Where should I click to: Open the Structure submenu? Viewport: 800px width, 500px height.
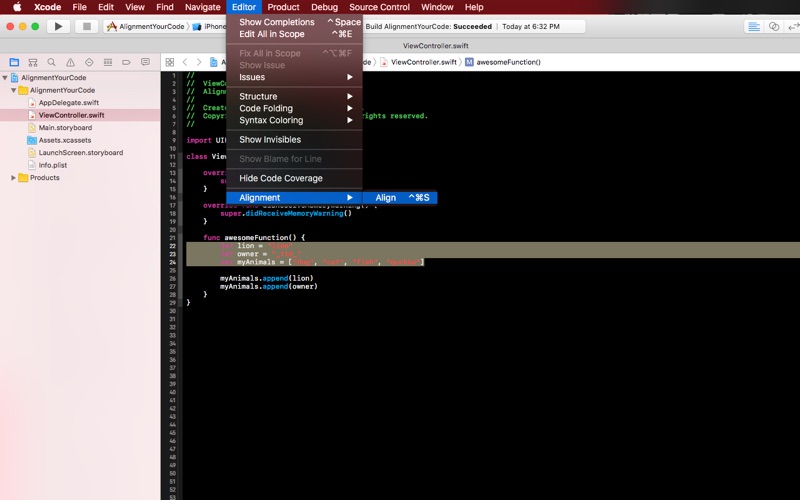click(294, 96)
